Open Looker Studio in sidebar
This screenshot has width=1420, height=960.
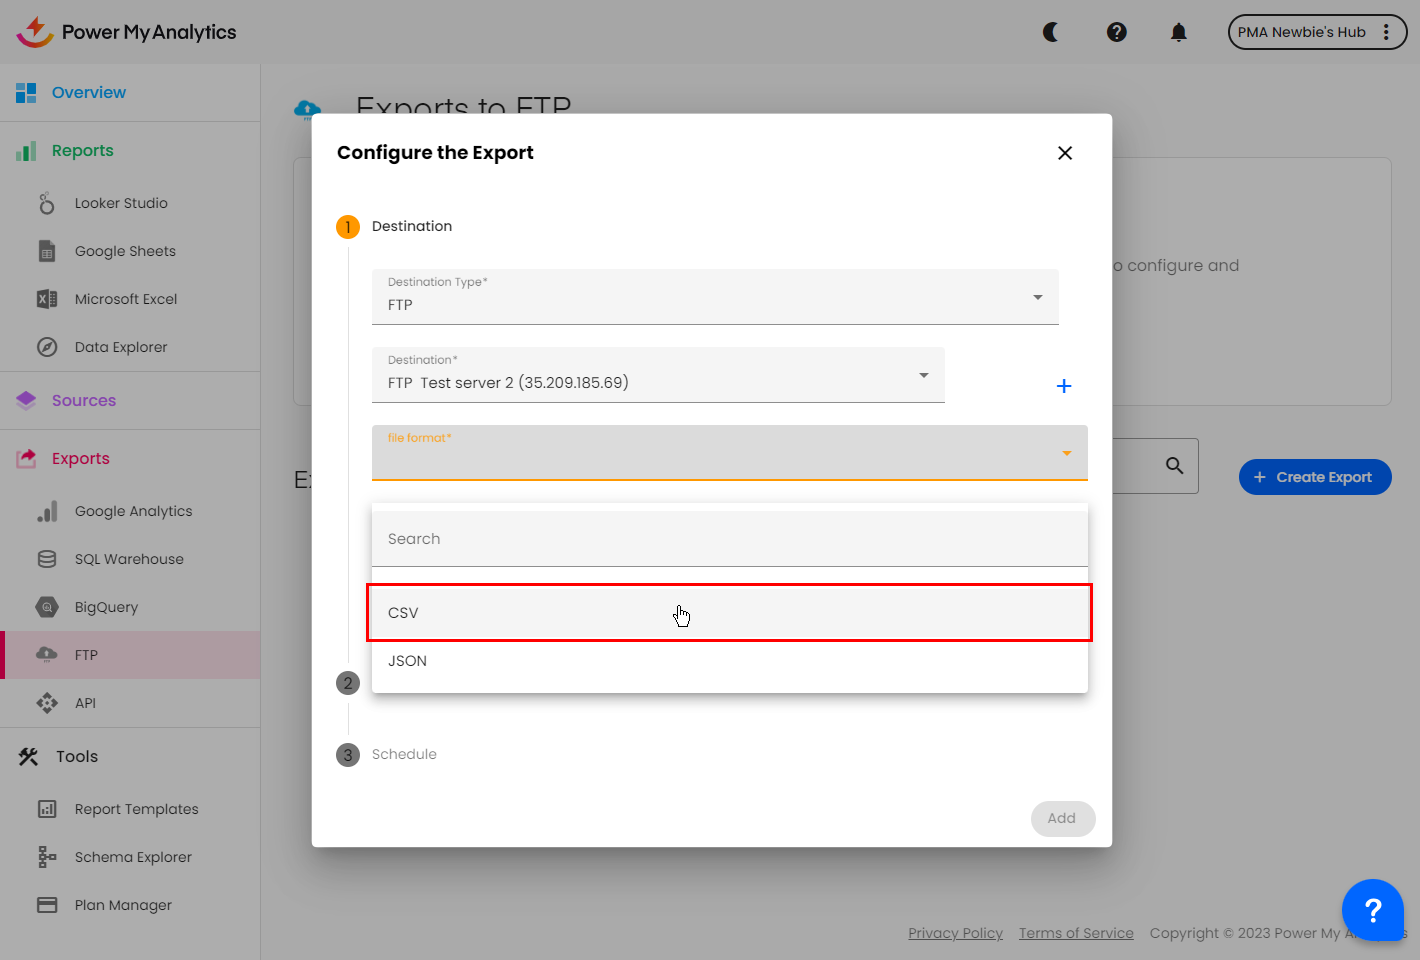click(x=121, y=203)
